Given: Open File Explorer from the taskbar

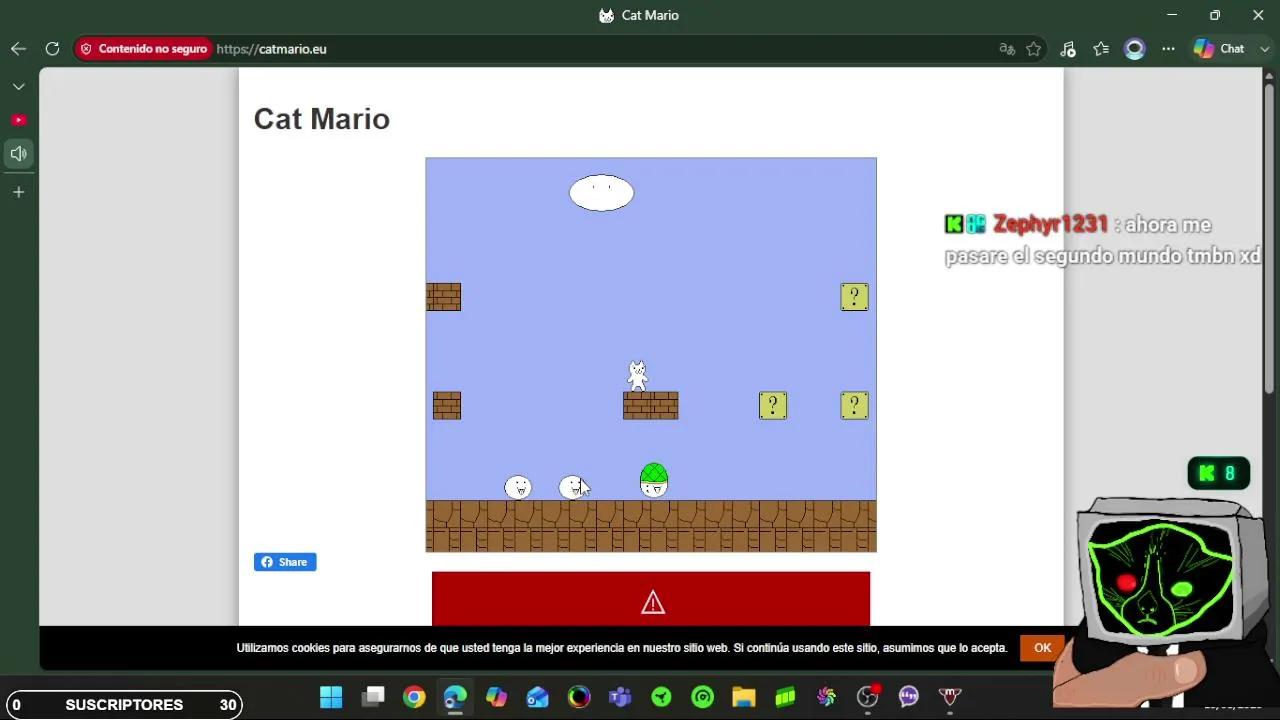Looking at the screenshot, I should click(x=744, y=697).
